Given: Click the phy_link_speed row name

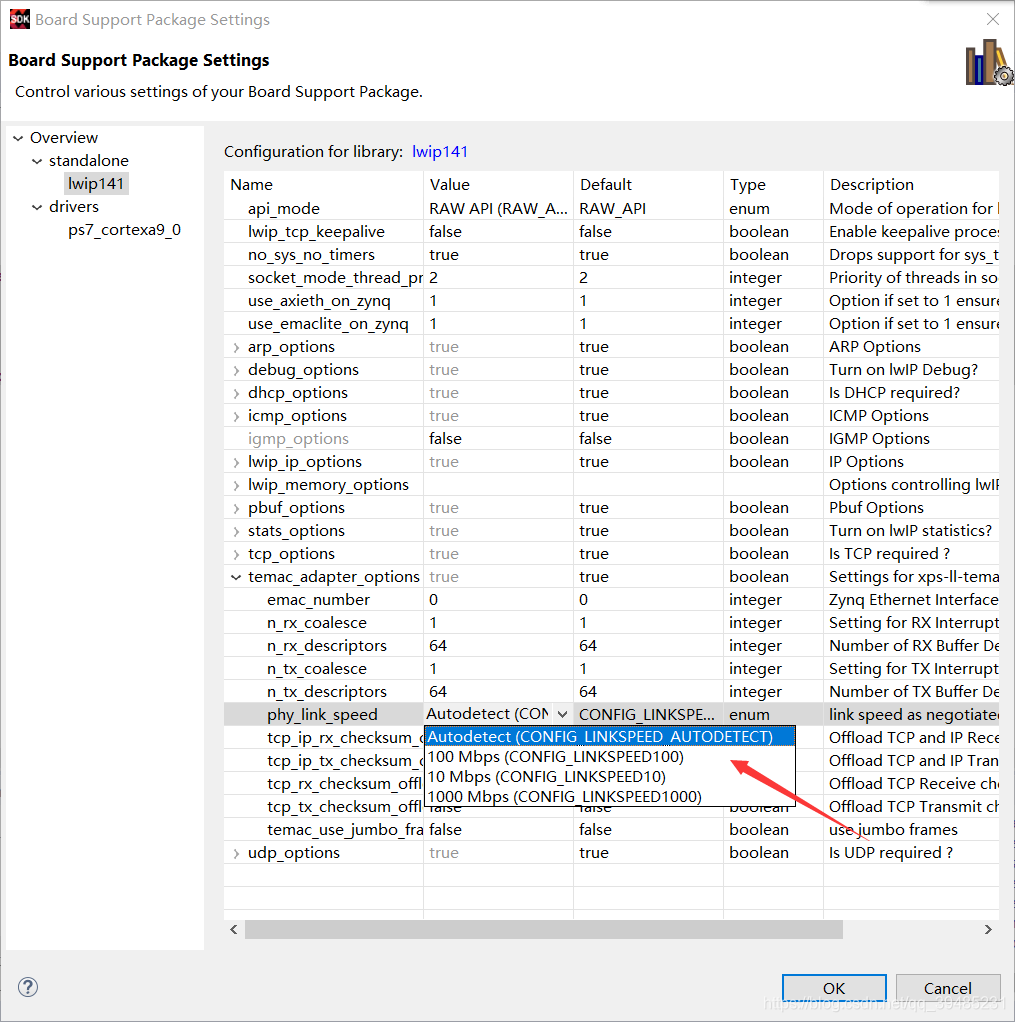Looking at the screenshot, I should point(322,715).
